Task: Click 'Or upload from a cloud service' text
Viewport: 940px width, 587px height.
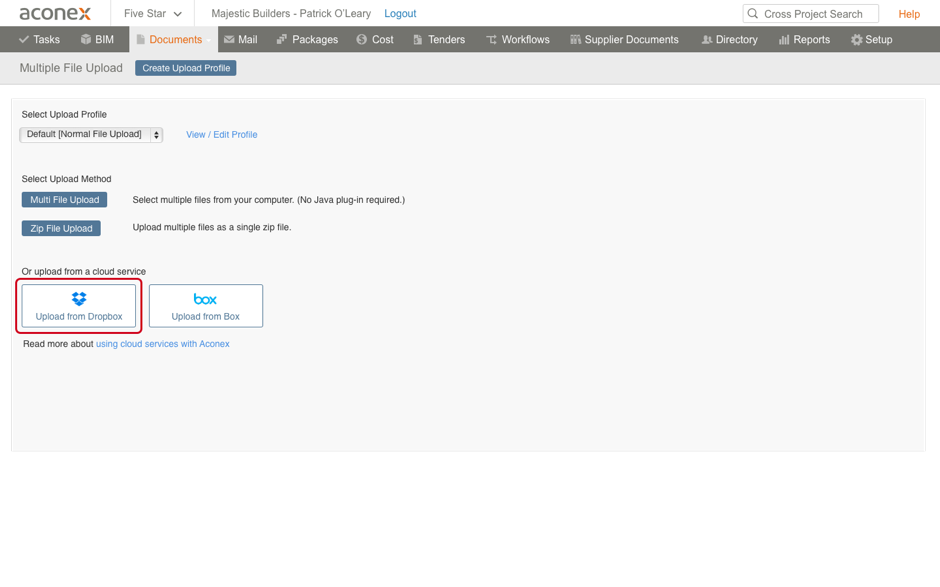Action: pyautogui.click(x=84, y=272)
